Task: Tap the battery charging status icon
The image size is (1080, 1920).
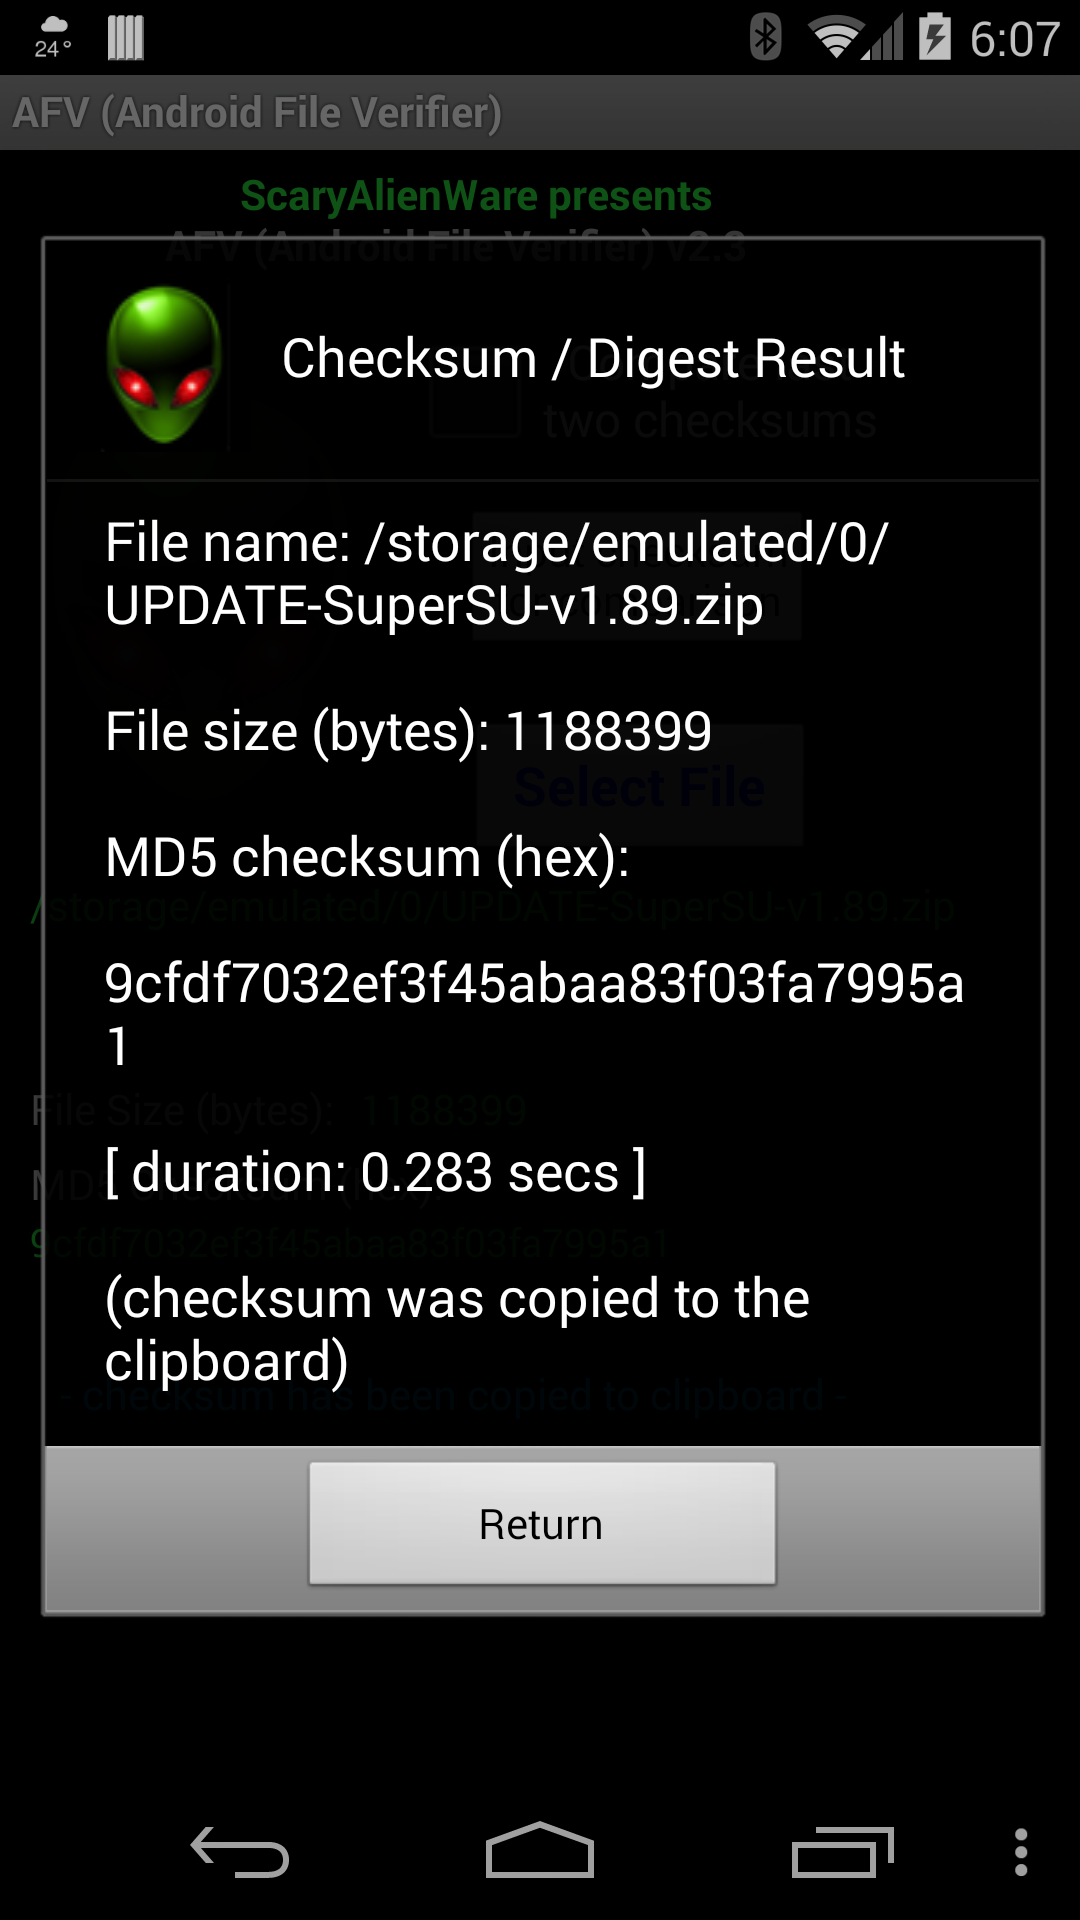Action: pyautogui.click(x=935, y=37)
